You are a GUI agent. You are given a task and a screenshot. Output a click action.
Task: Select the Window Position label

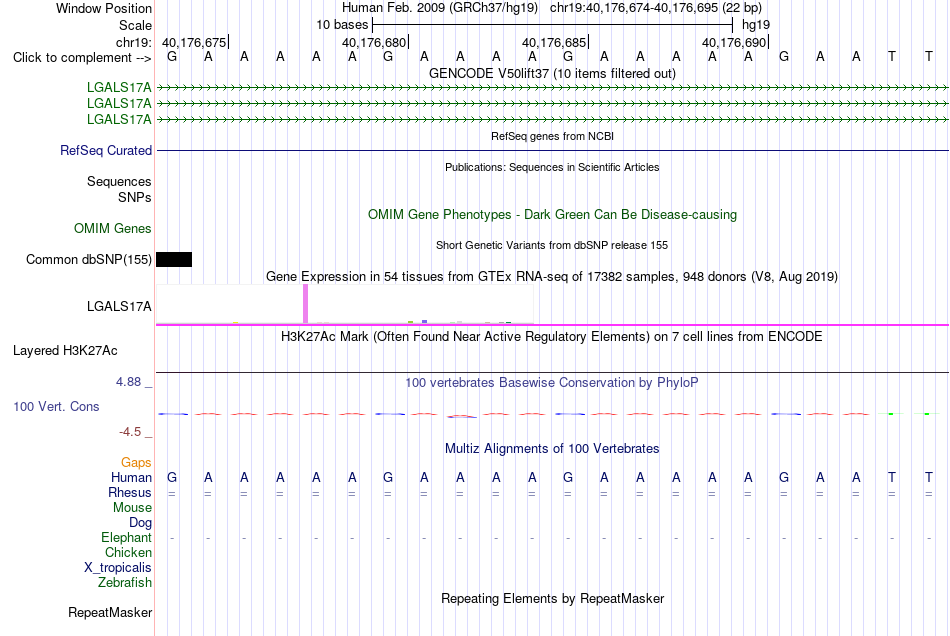[x=104, y=8]
